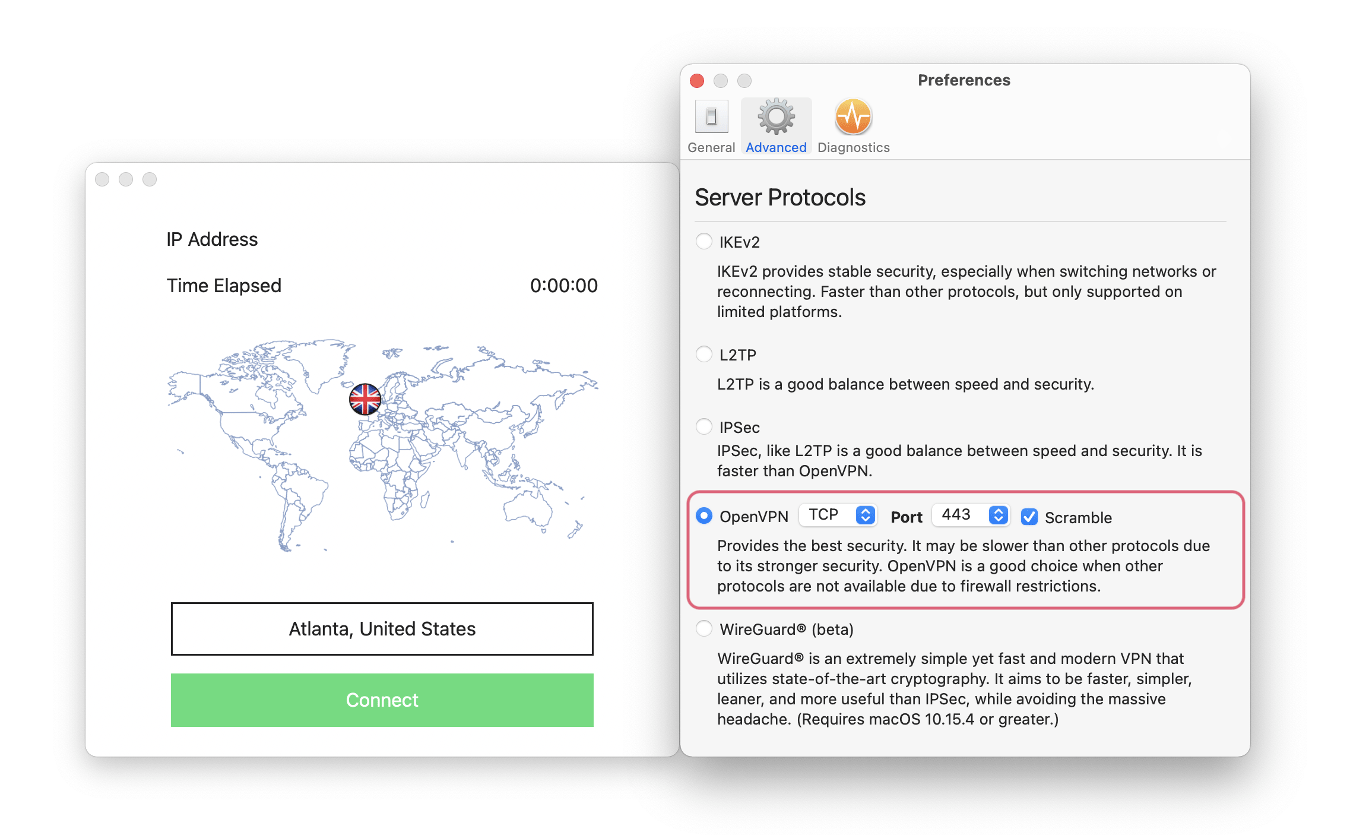This screenshot has height=835, width=1350.
Task: Click the elapsed time display
Action: [564, 285]
